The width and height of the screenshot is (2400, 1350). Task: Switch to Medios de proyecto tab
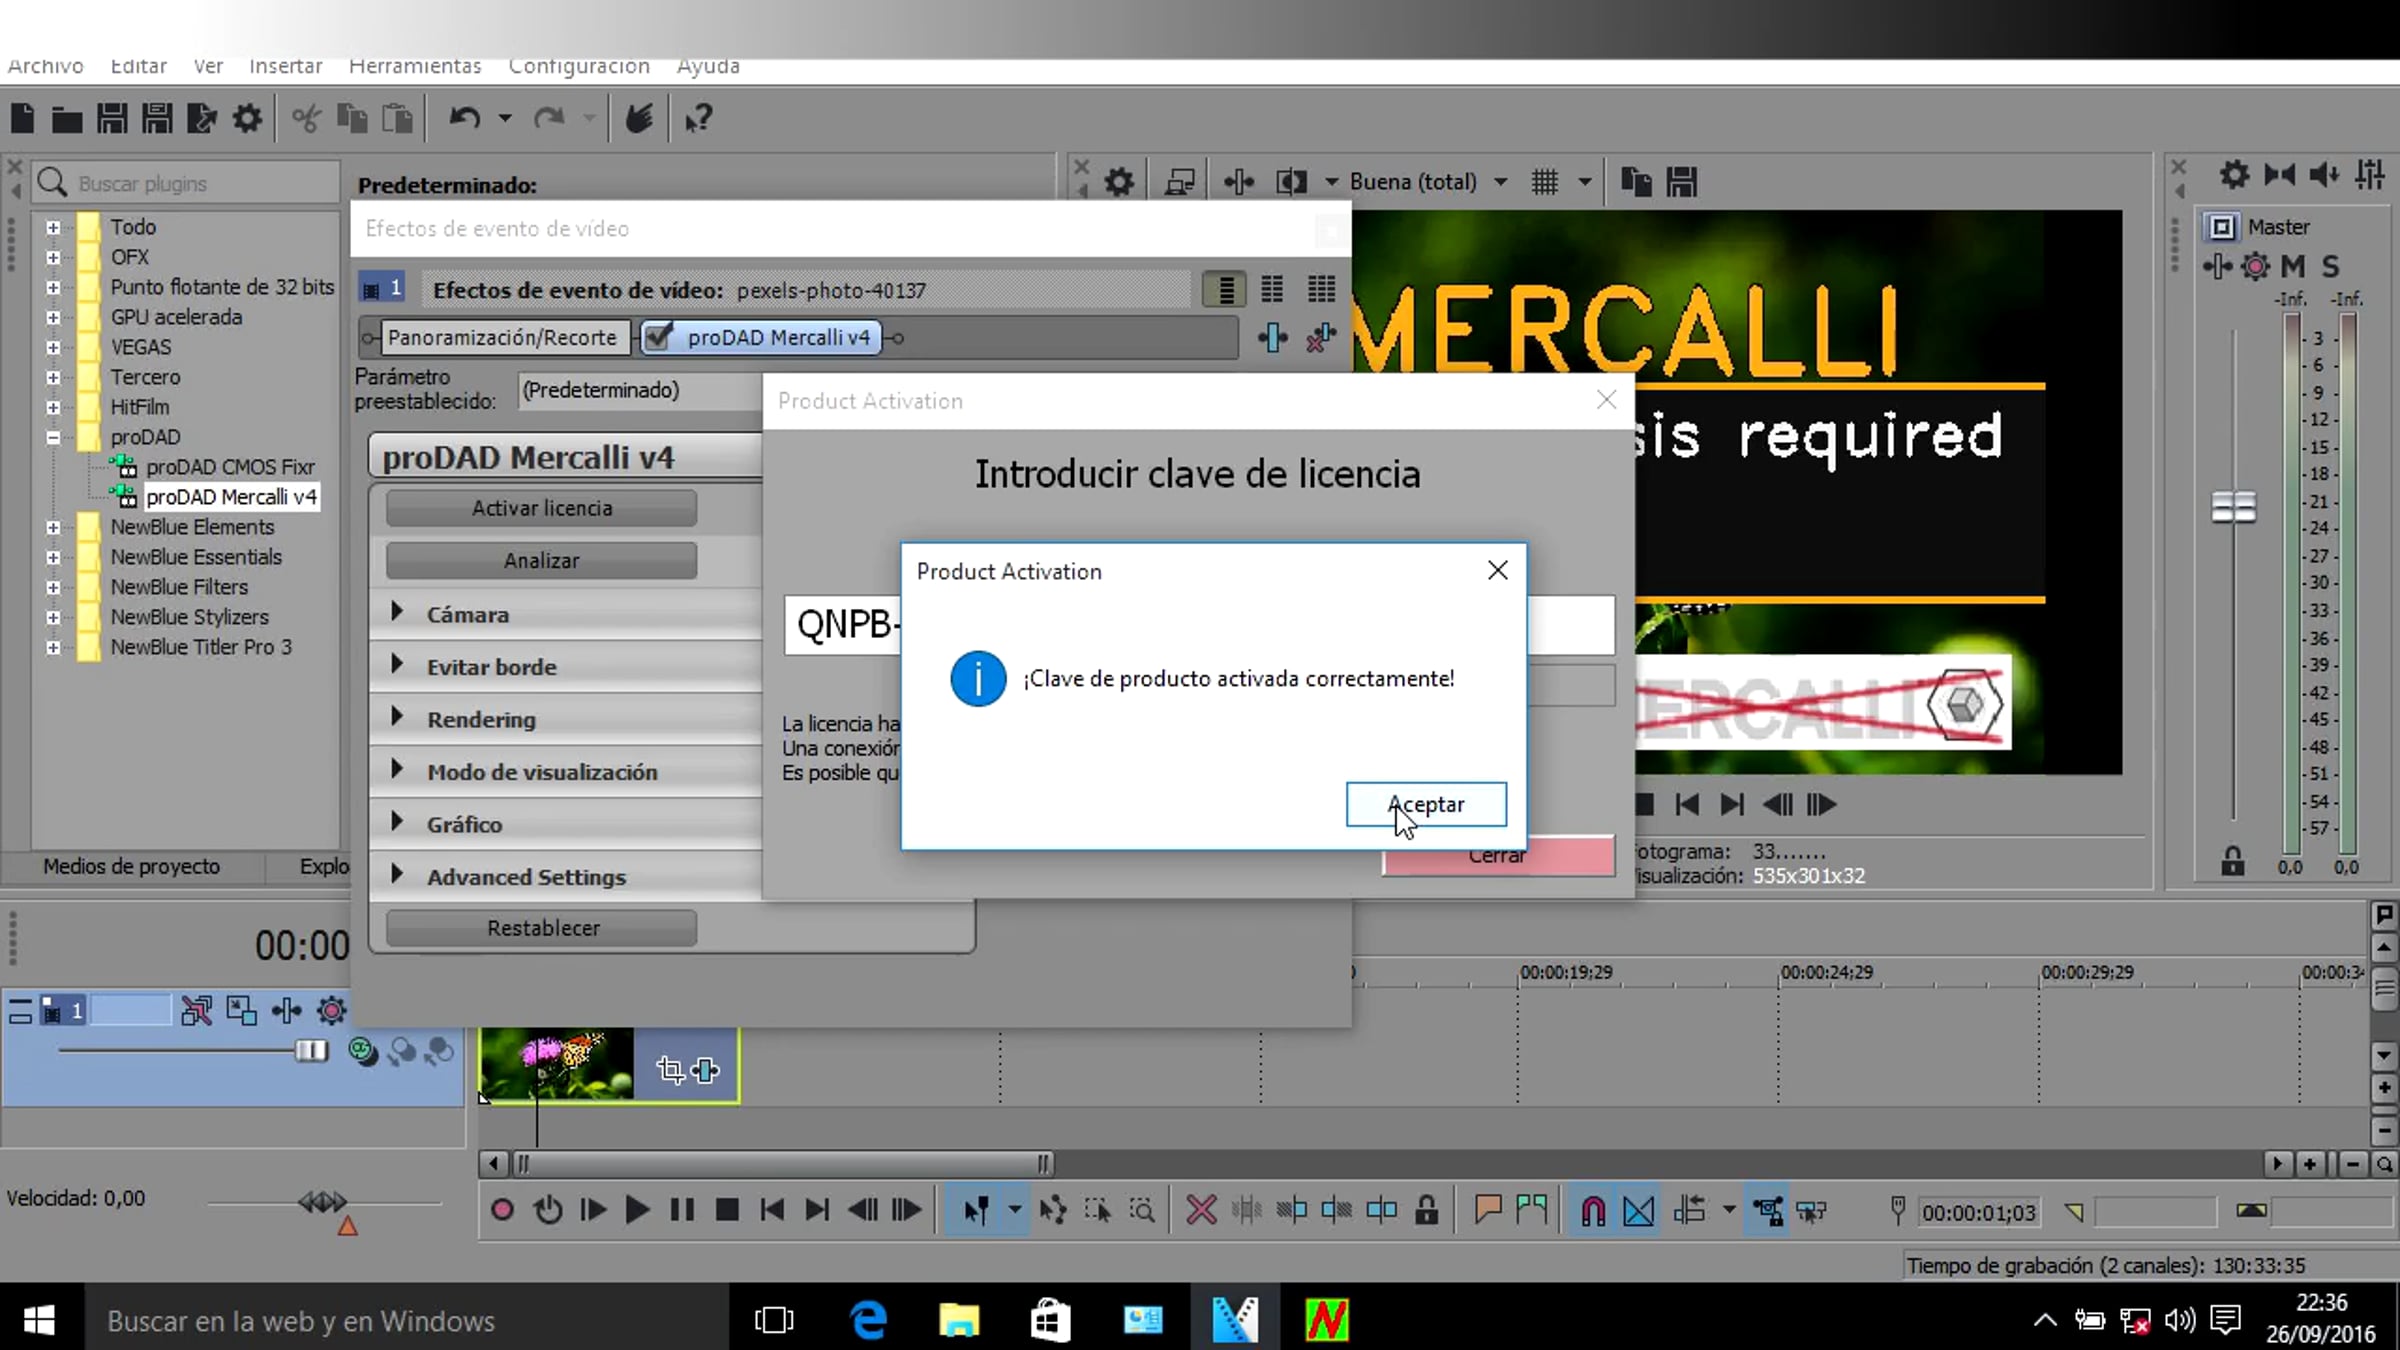pyautogui.click(x=131, y=866)
